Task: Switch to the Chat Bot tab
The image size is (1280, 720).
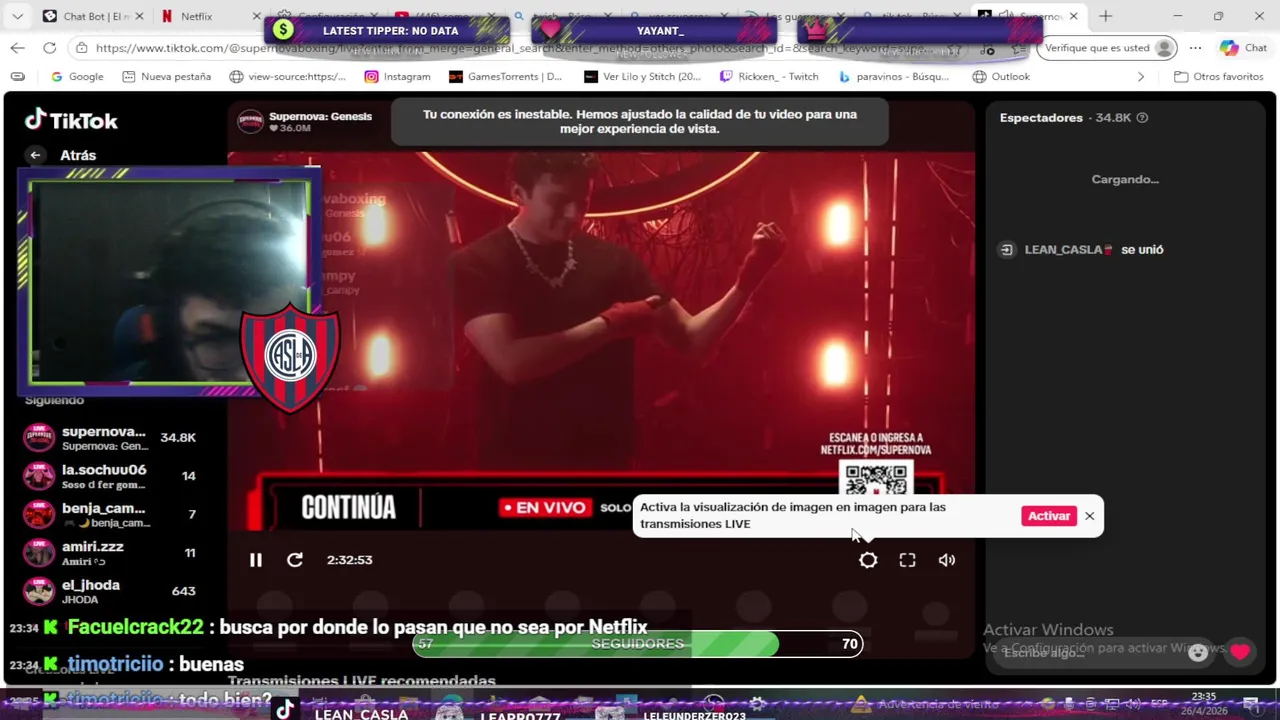Action: [x=92, y=16]
